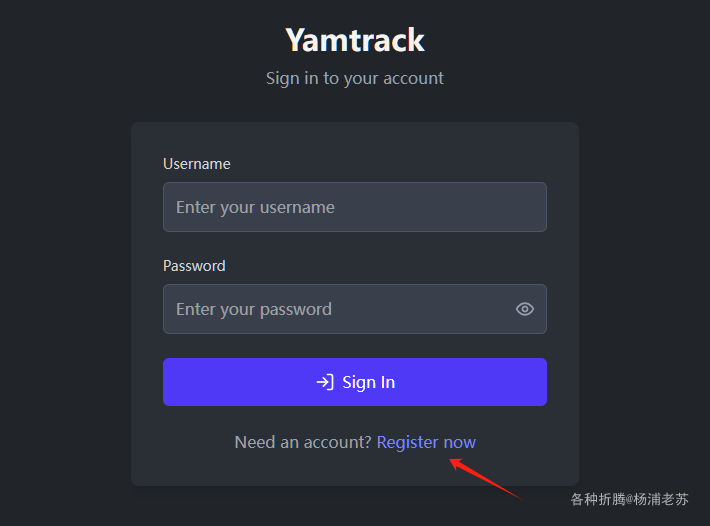Viewport: 710px width, 526px height.
Task: Click the red arrow annotation pointing at Register
Action: [x=485, y=479]
